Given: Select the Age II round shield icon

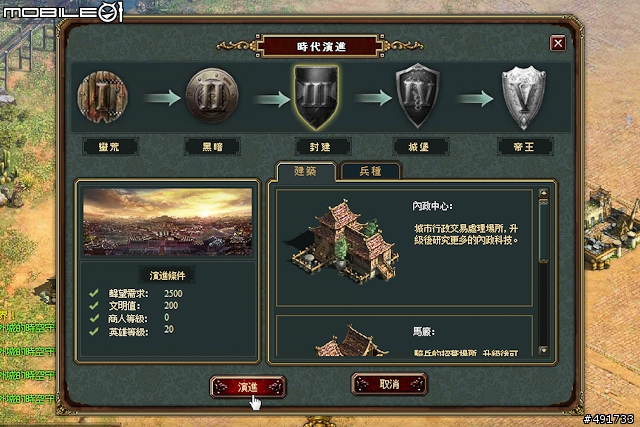Looking at the screenshot, I should (x=212, y=96).
